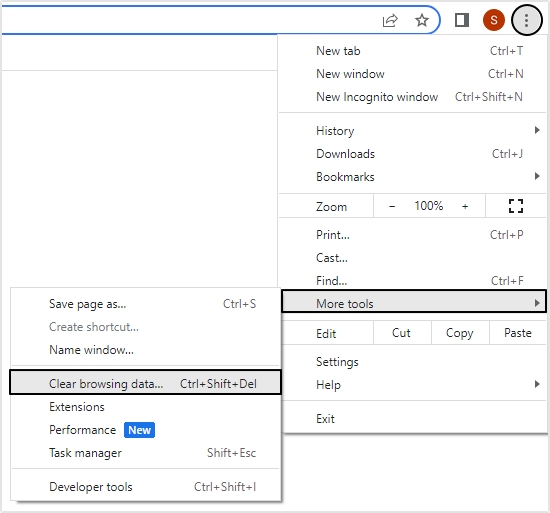
Task: Select Save page as... option
Action: pyautogui.click(x=146, y=304)
